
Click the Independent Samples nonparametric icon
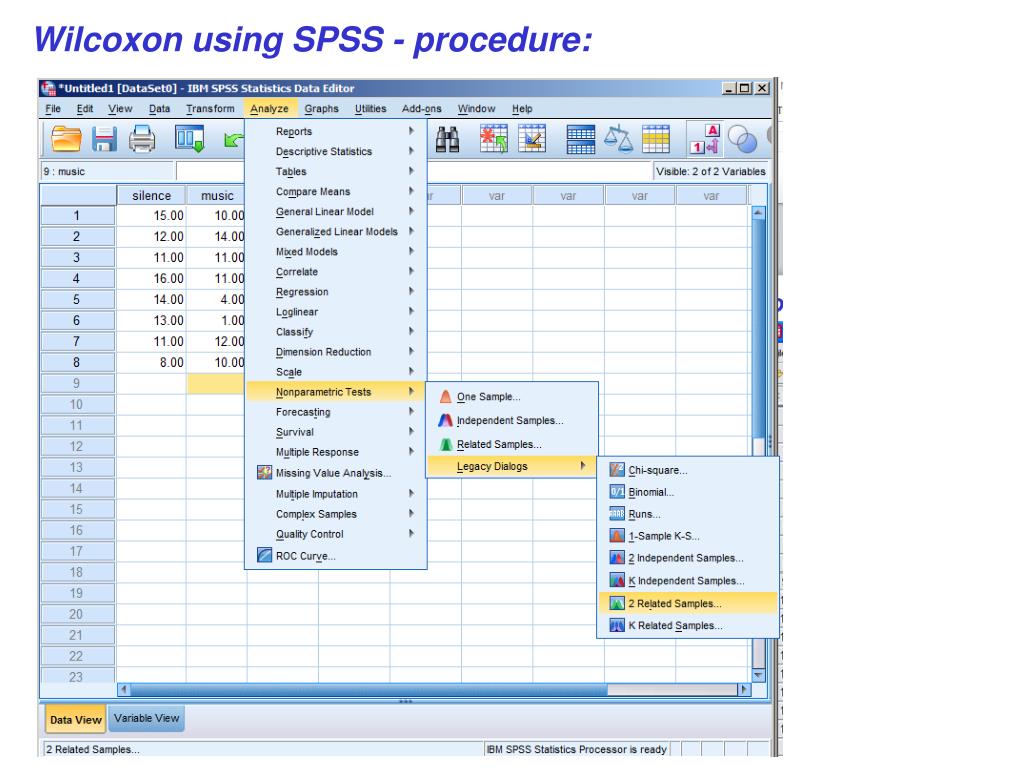[x=445, y=421]
